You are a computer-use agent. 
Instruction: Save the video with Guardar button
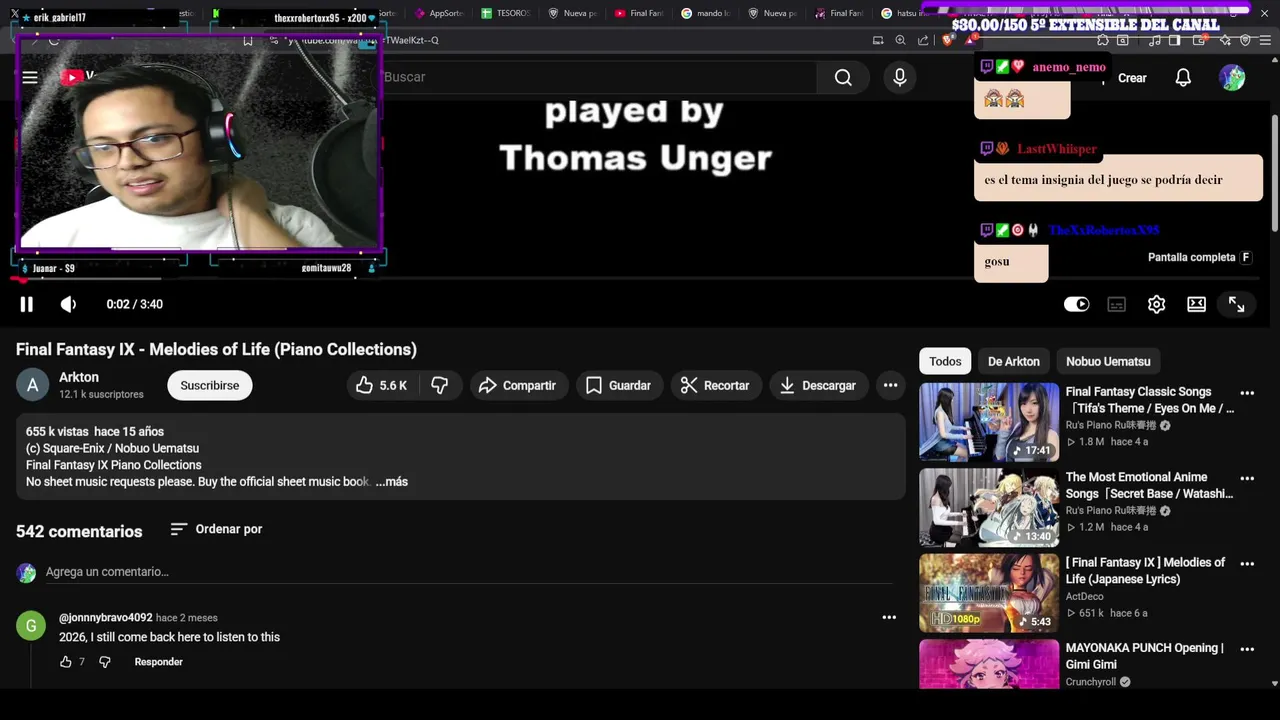pyautogui.click(x=618, y=385)
